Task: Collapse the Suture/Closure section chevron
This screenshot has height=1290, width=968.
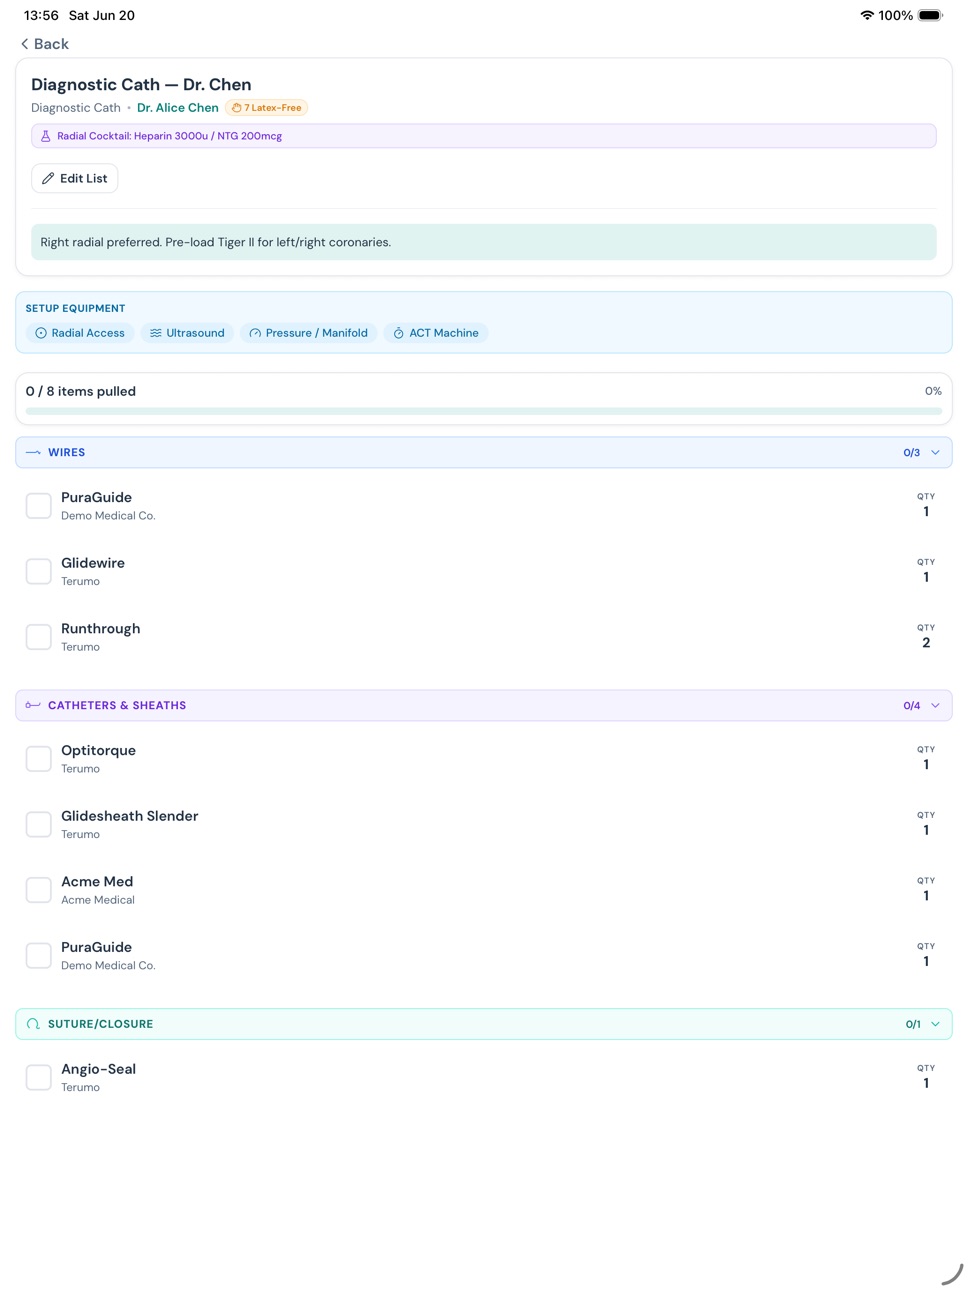Action: click(x=936, y=1024)
